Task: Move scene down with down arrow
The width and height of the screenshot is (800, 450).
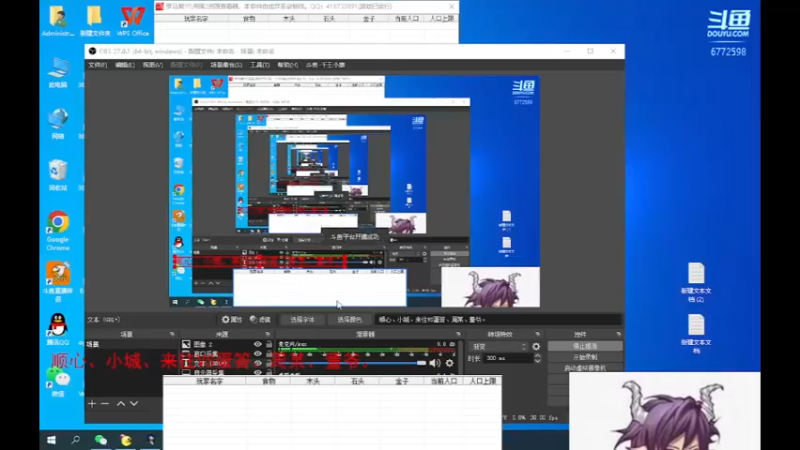Action: click(x=134, y=404)
